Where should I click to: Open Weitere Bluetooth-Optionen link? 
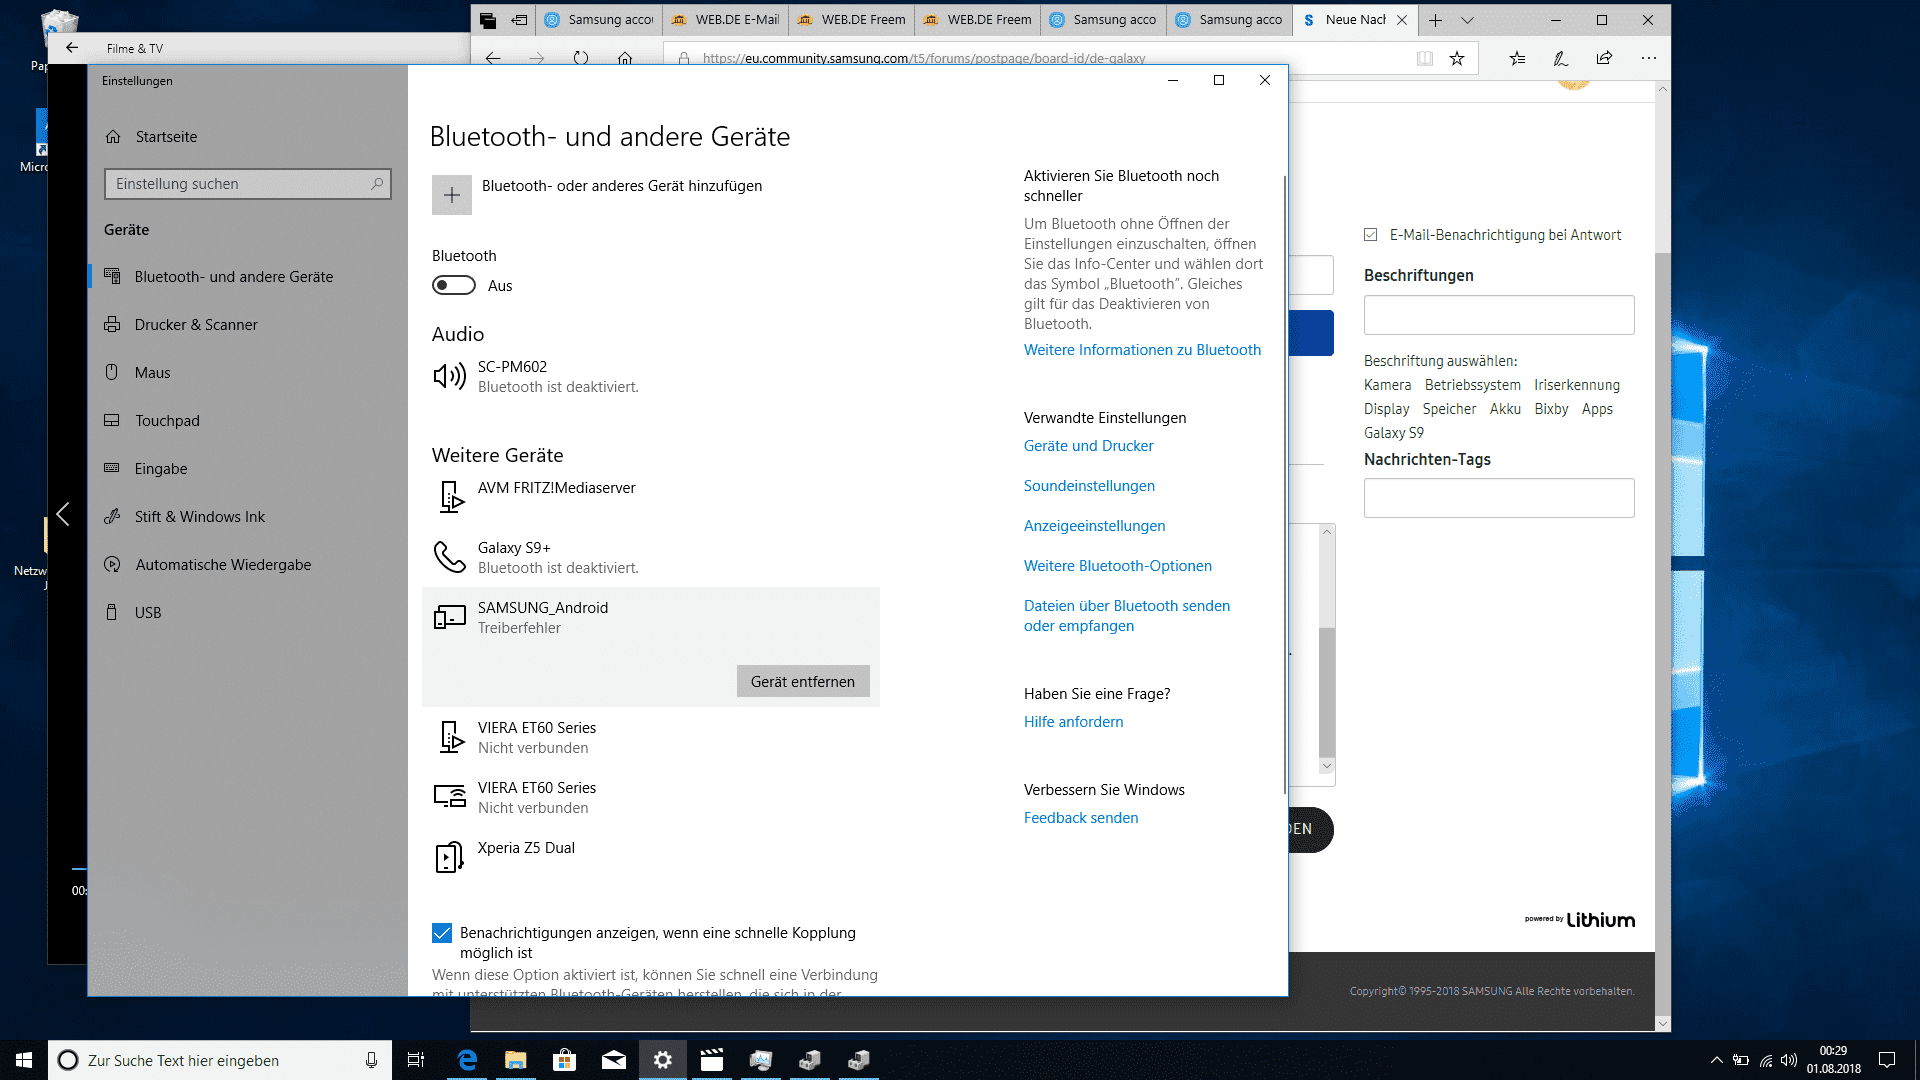pyautogui.click(x=1118, y=566)
